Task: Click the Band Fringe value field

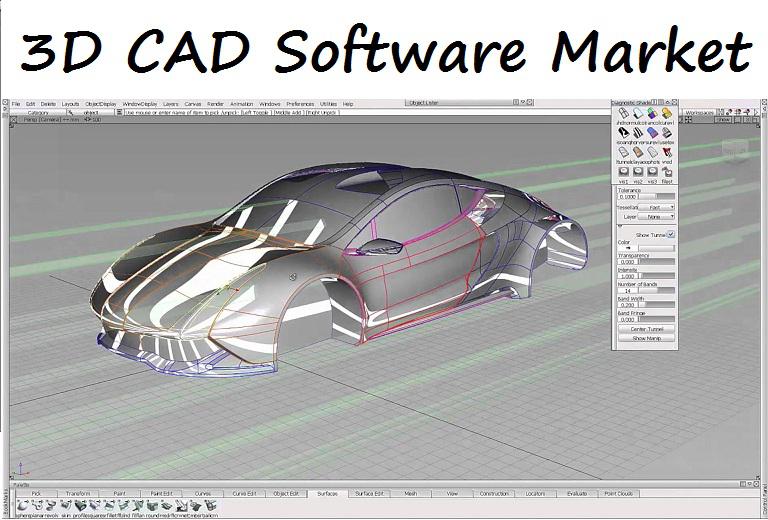Action: [x=628, y=319]
